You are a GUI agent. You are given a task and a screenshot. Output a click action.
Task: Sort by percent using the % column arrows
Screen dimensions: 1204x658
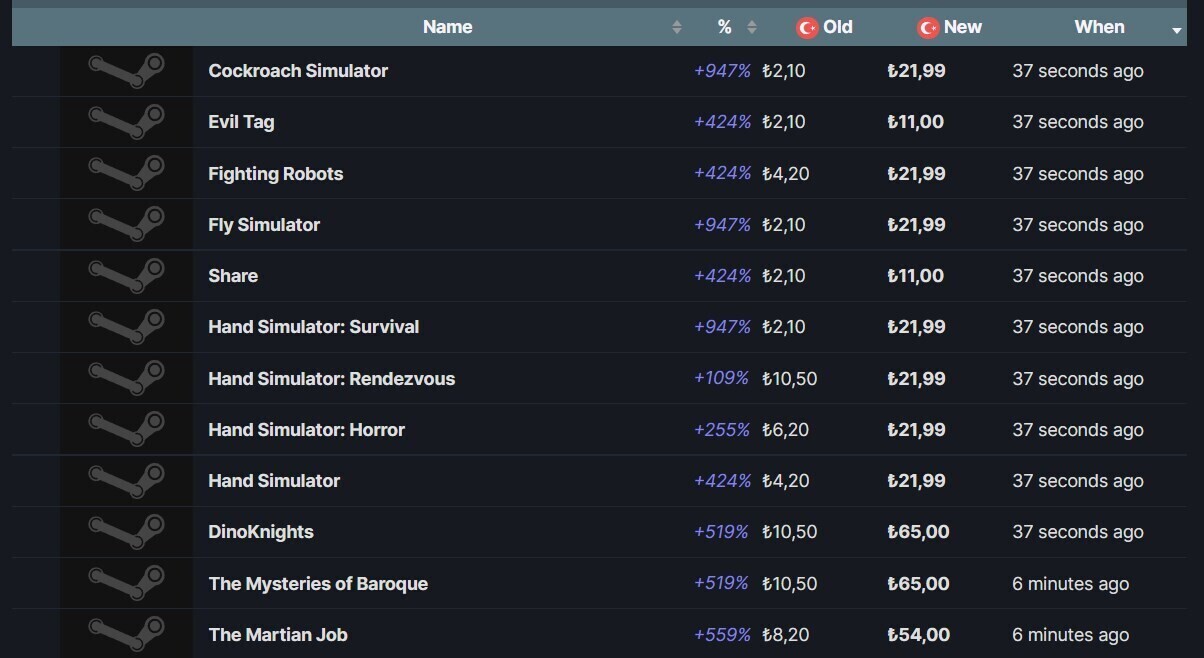(752, 28)
